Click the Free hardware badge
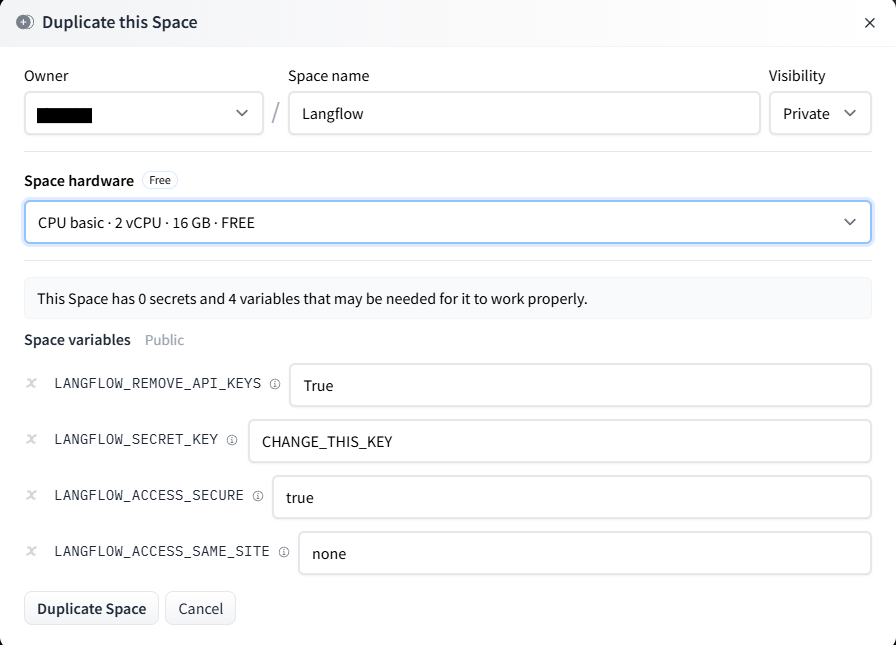Viewport: 896px width, 645px height. point(160,180)
